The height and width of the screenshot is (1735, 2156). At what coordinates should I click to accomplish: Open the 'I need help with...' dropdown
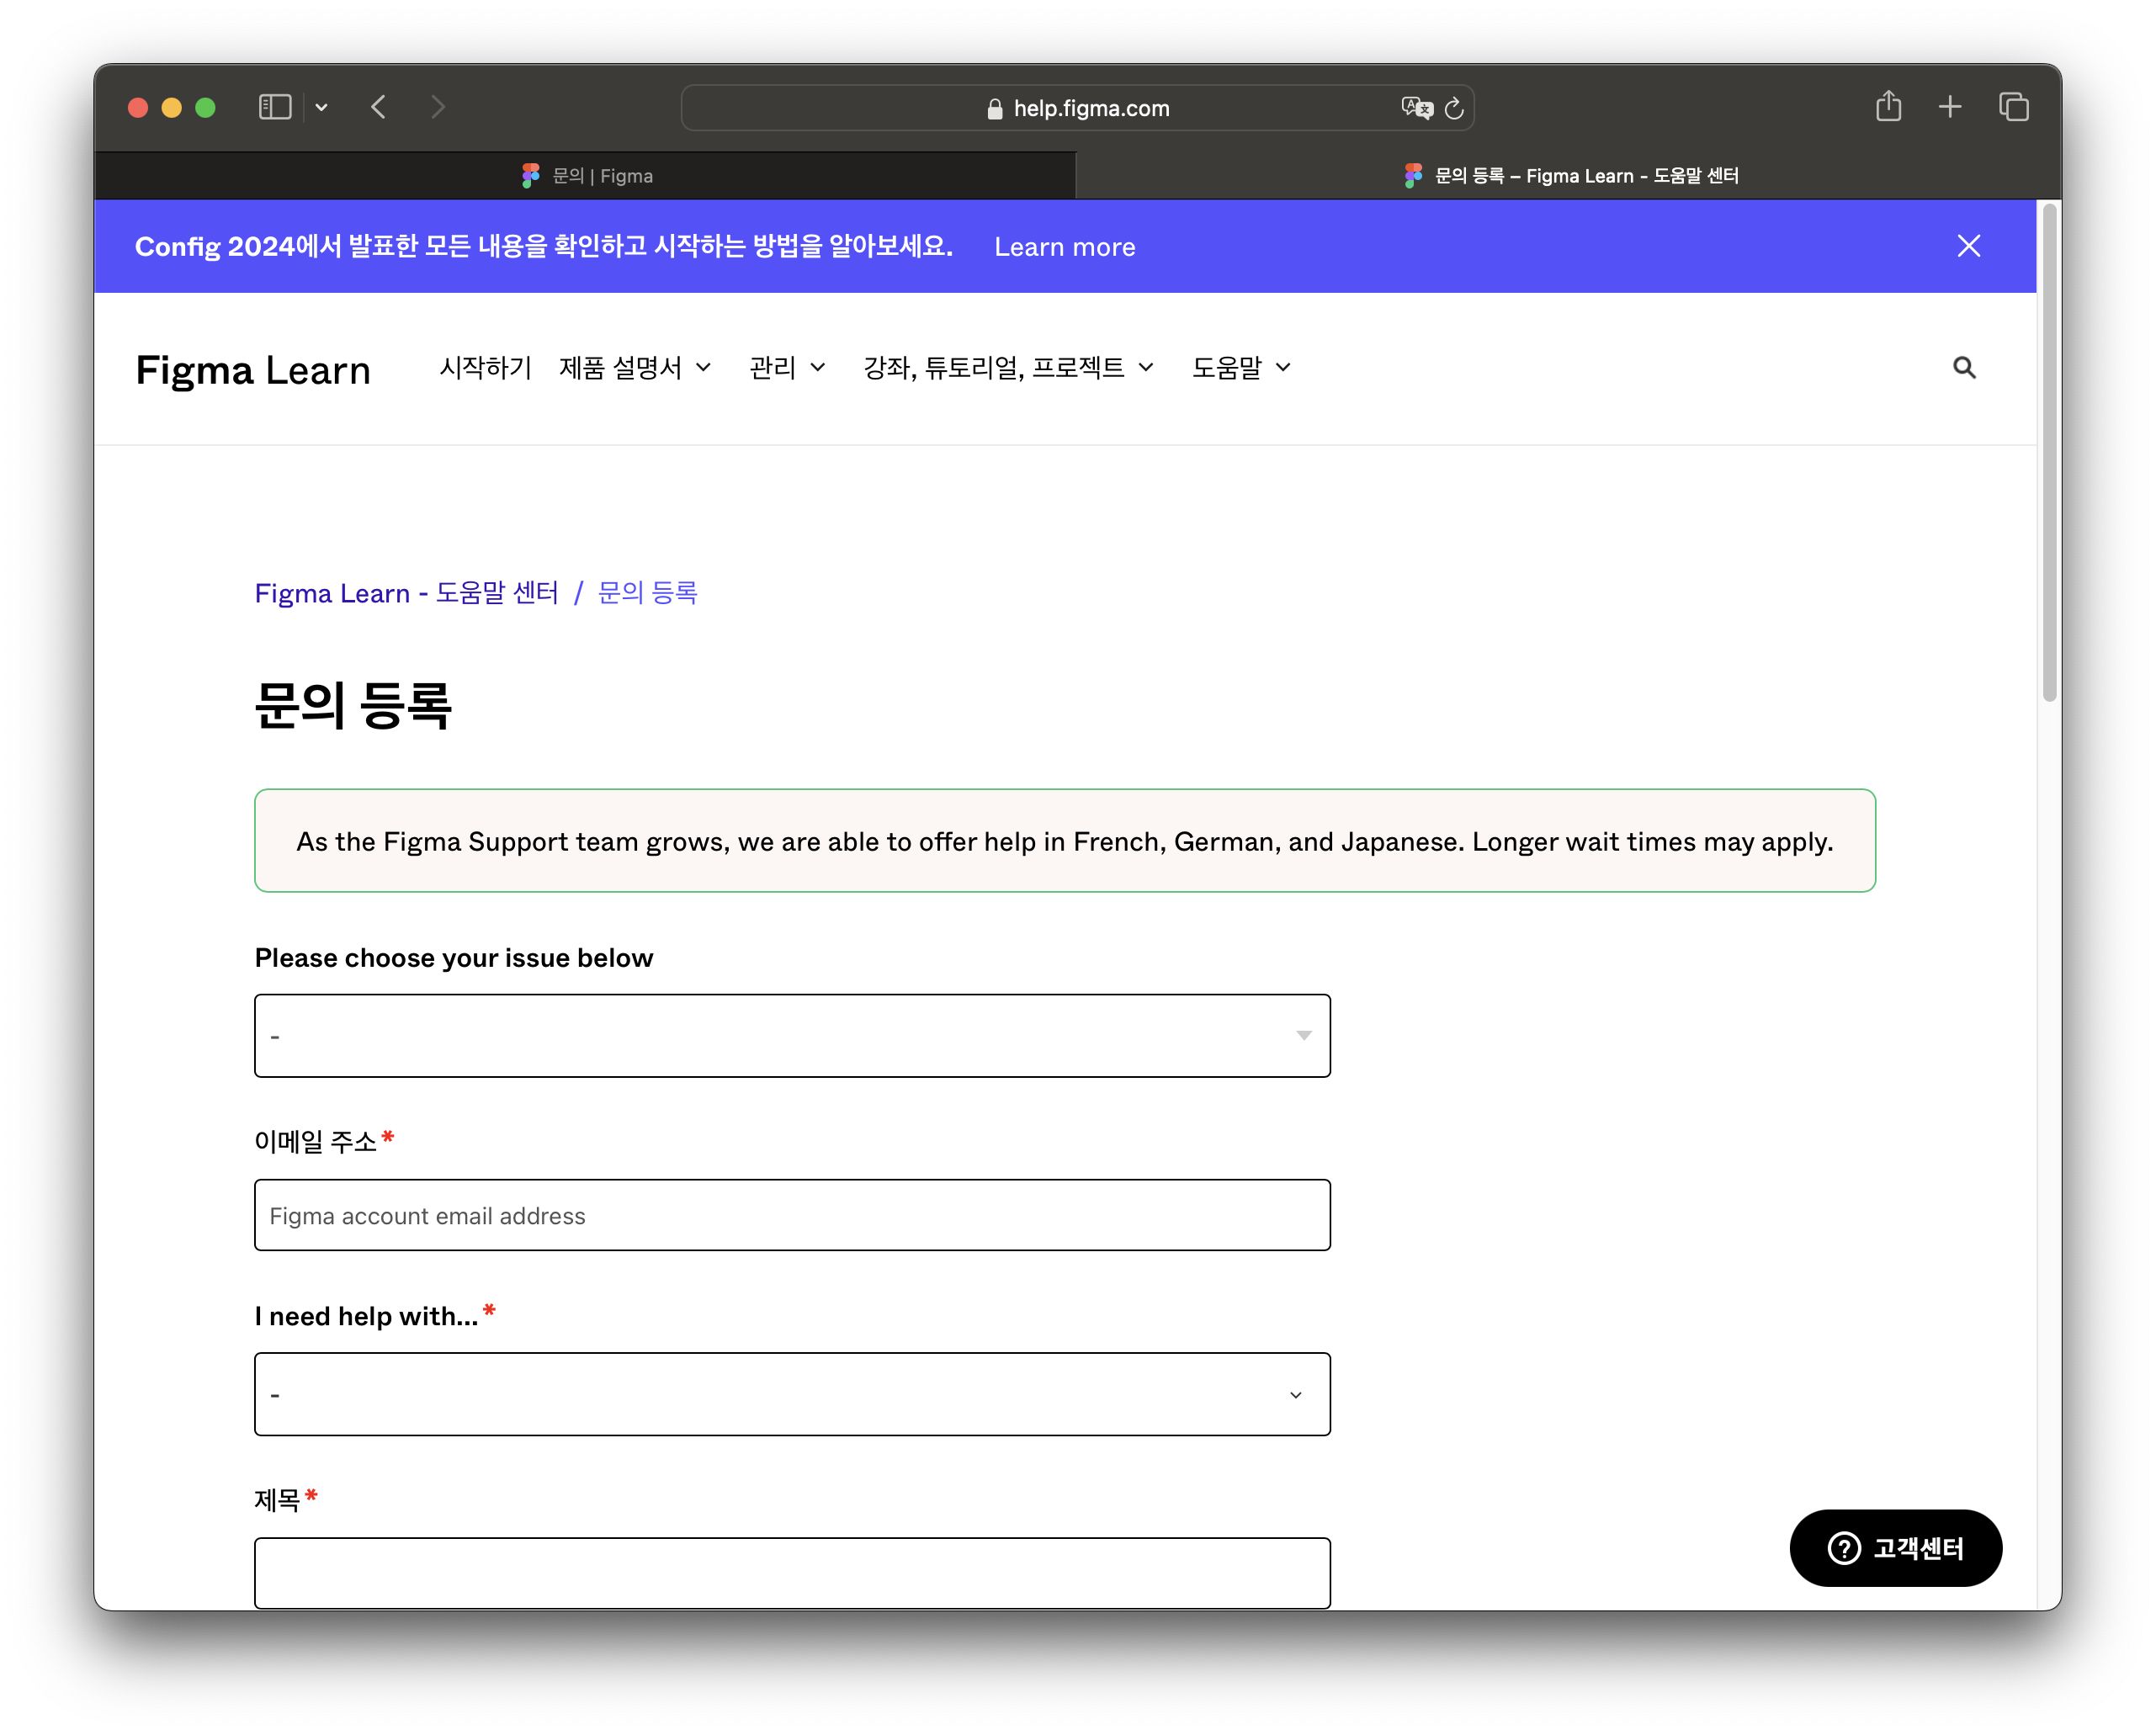792,1394
